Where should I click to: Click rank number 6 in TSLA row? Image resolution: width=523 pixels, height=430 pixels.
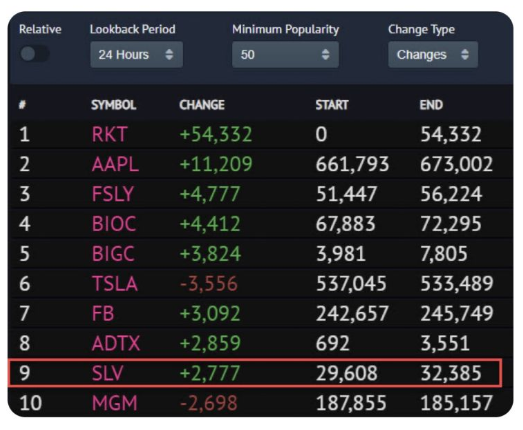(x=24, y=284)
